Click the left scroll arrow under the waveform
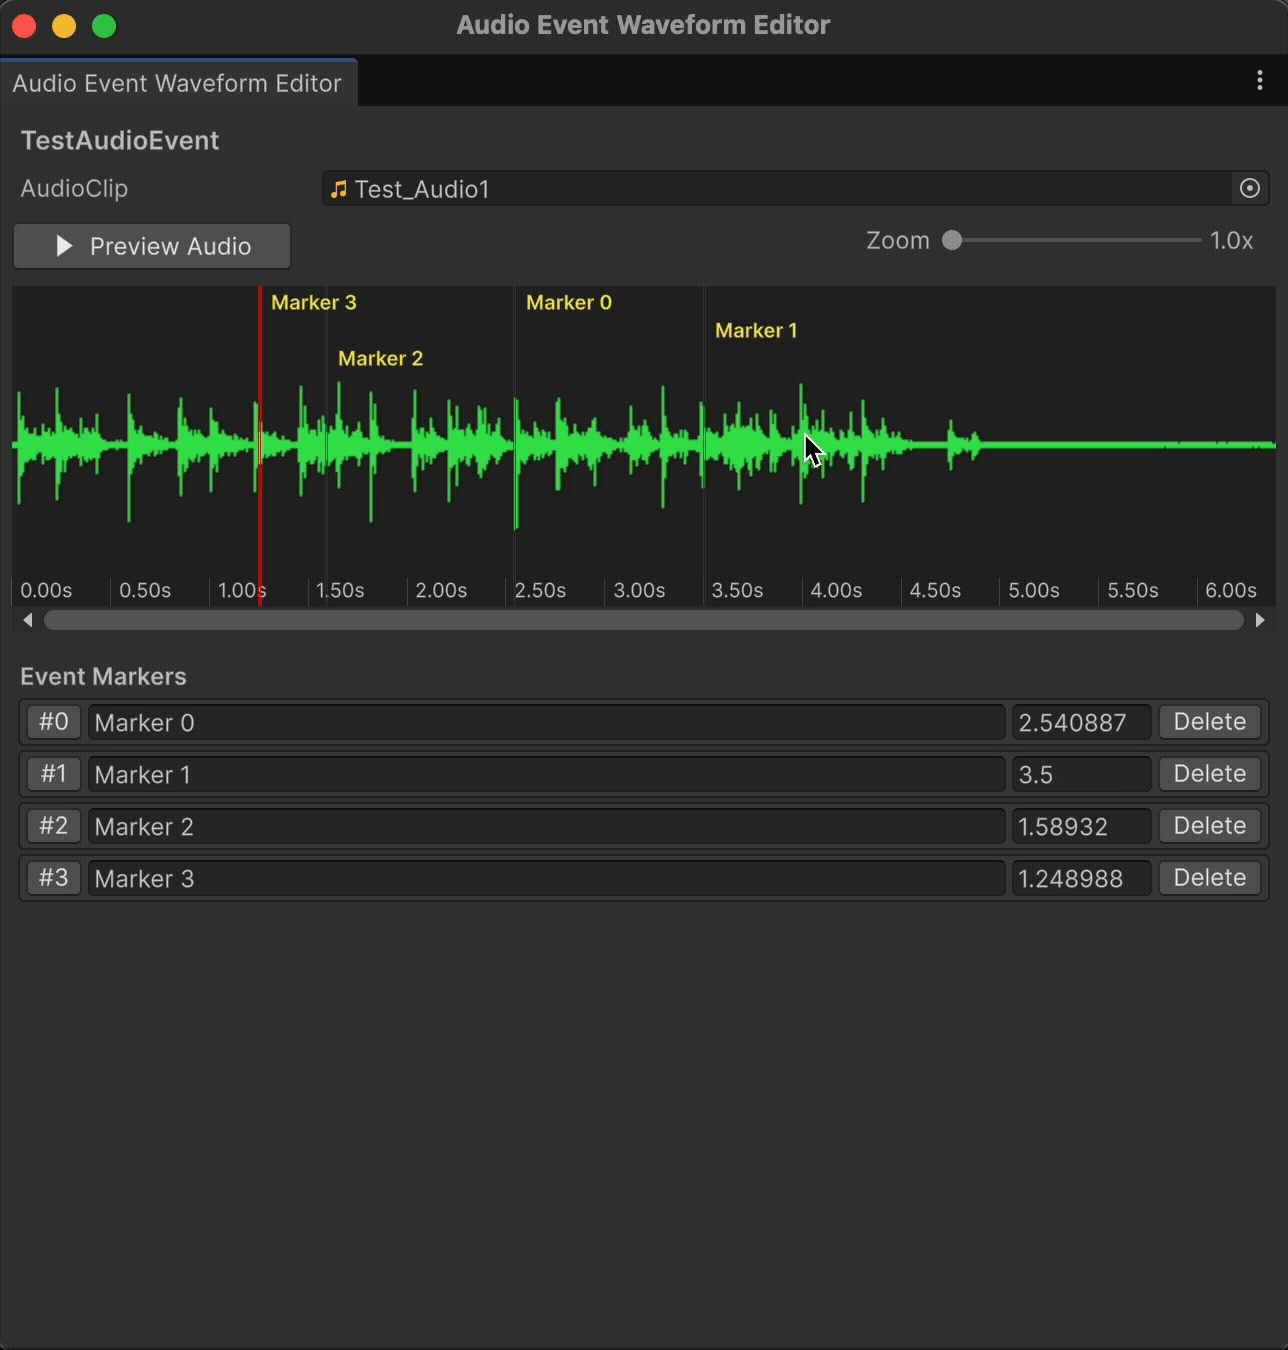The width and height of the screenshot is (1288, 1350). (x=28, y=620)
